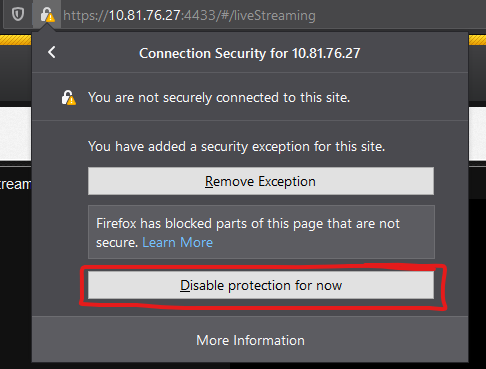
Task: Go back using the panel's left chevron
Action: coord(52,52)
